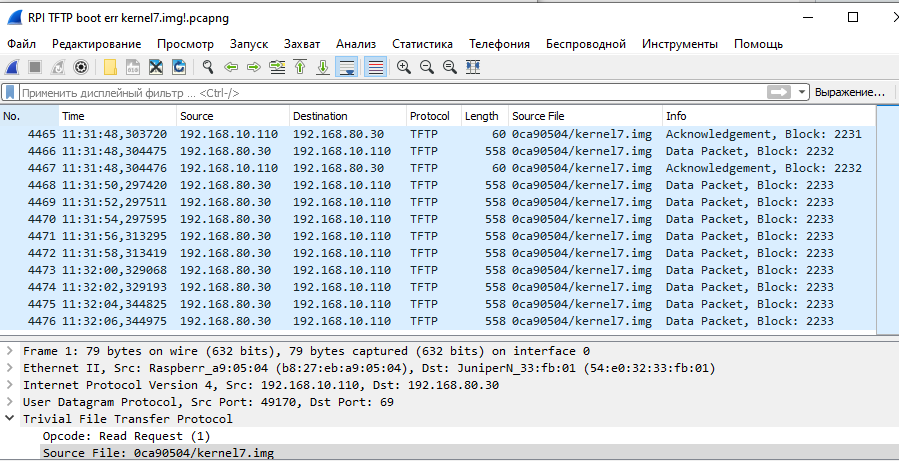Sort by the Time column header

(x=118, y=116)
